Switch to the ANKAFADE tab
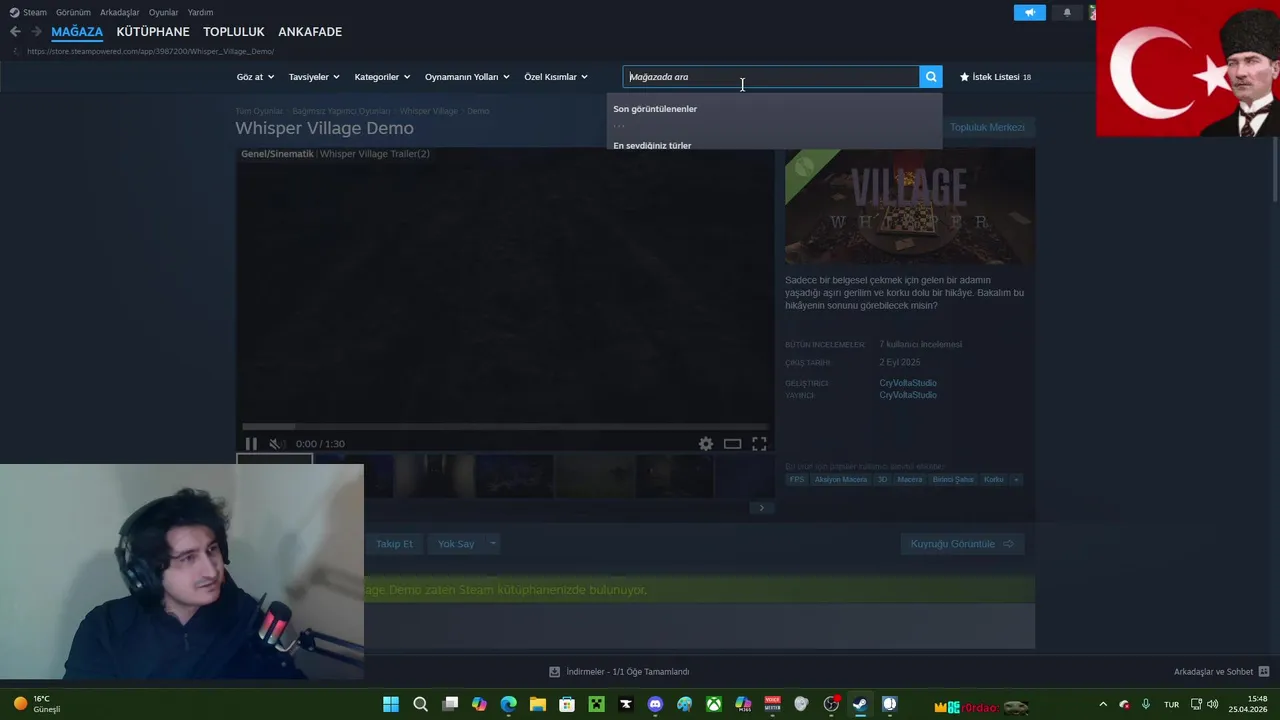 [310, 32]
